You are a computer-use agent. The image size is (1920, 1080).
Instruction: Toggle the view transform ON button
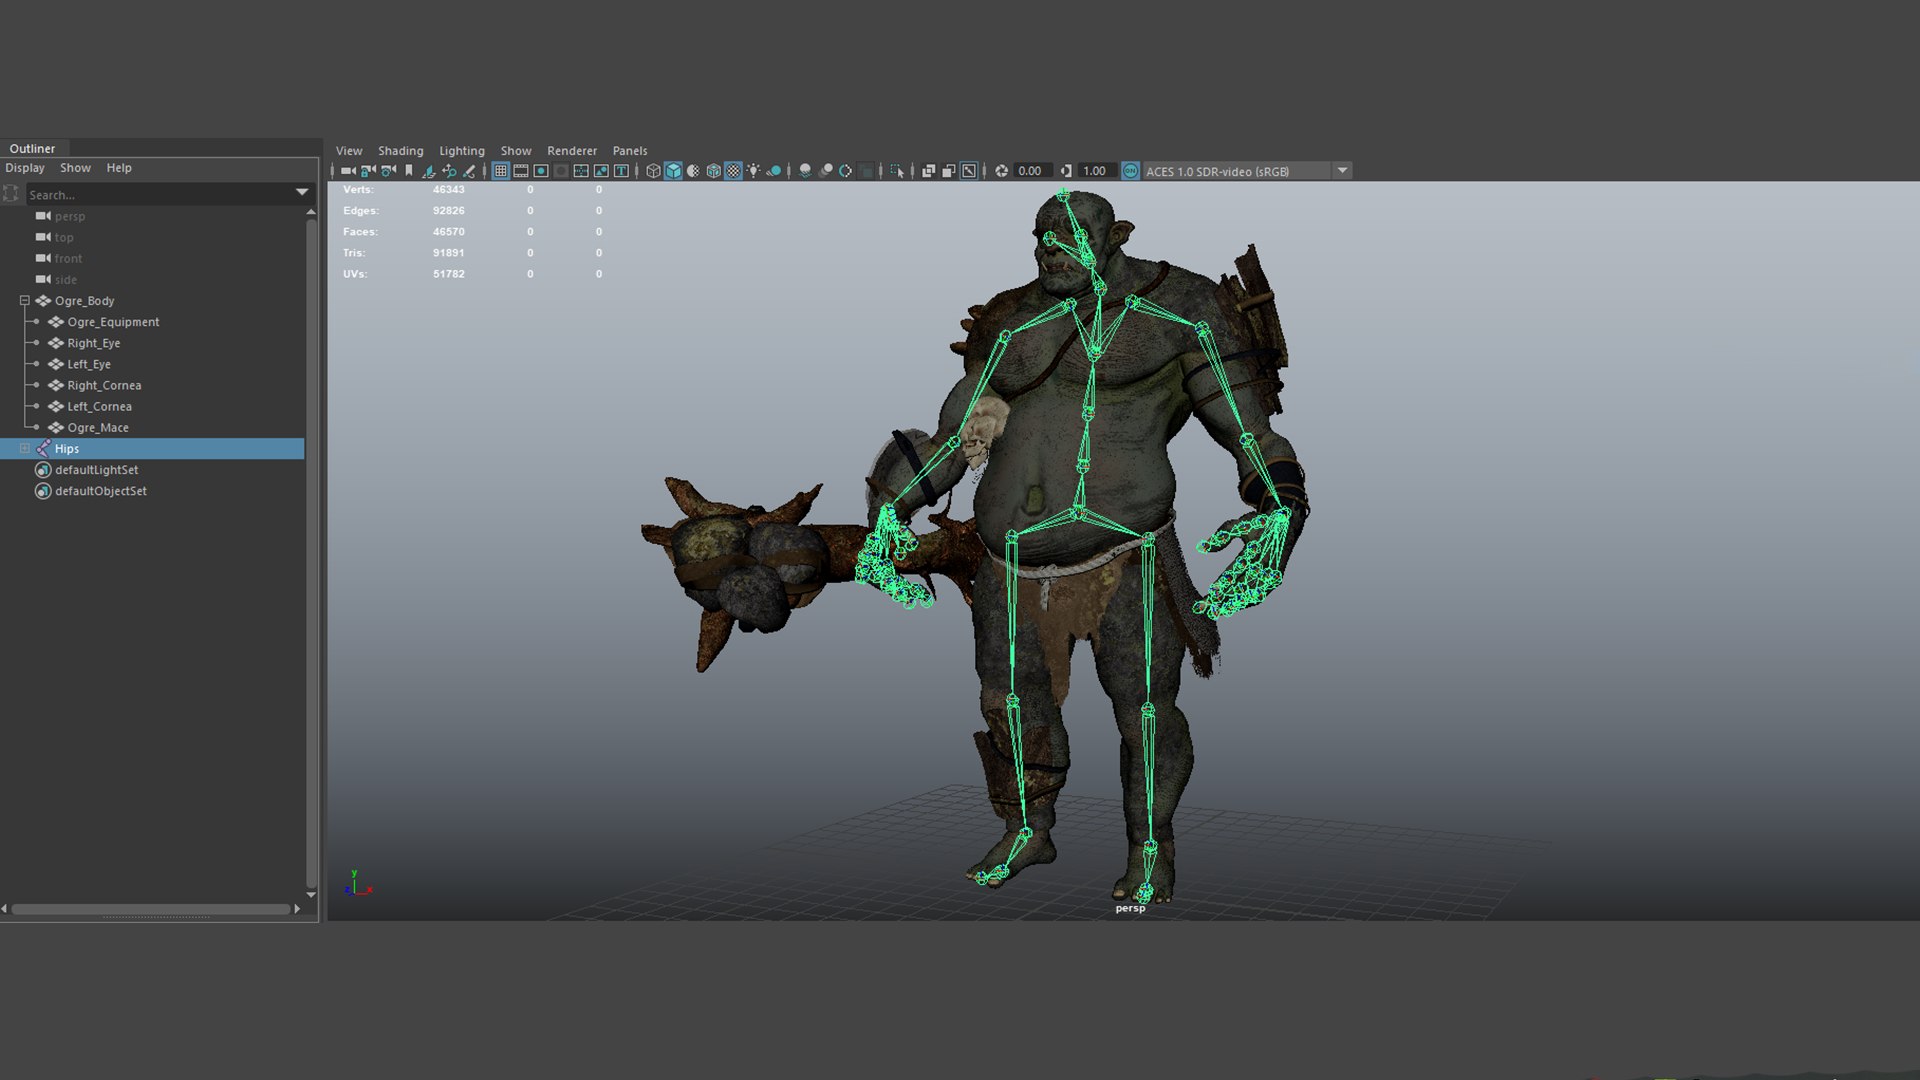click(1130, 171)
